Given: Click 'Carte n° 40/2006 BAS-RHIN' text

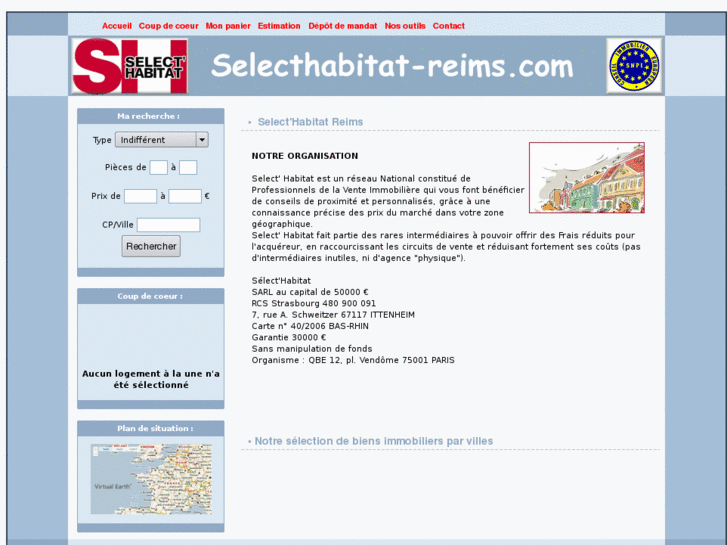Looking at the screenshot, I should (x=310, y=326).
